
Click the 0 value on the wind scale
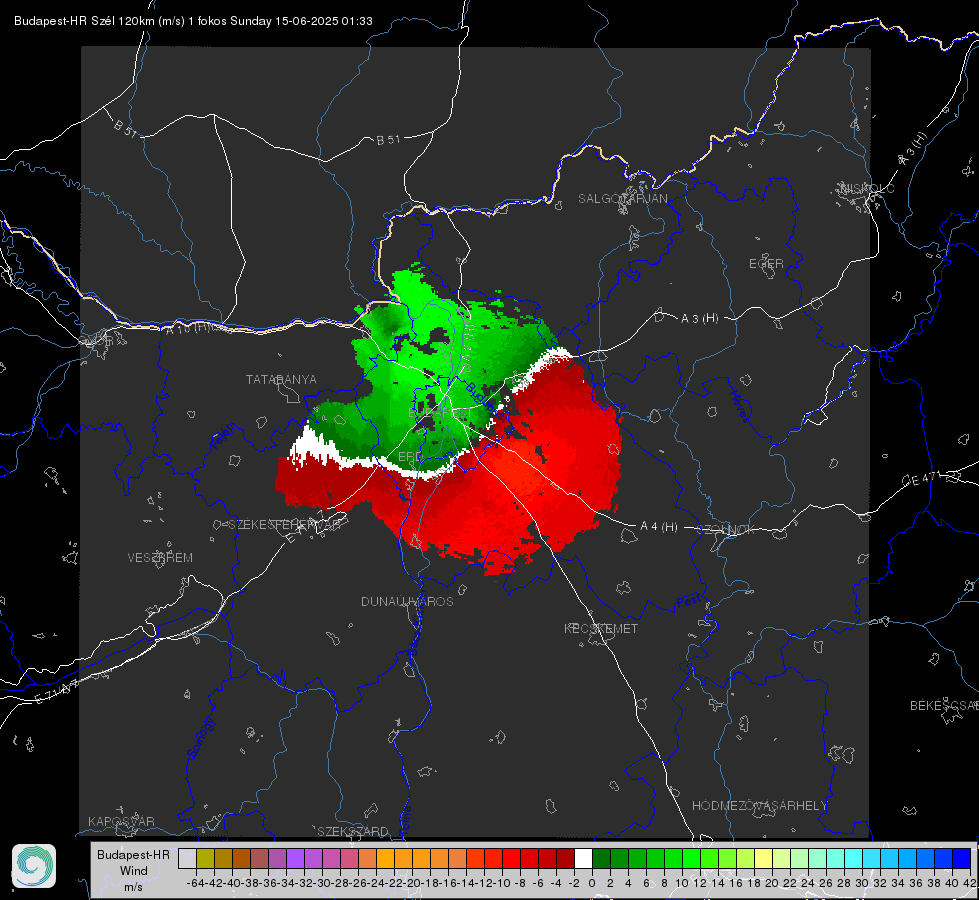[x=592, y=883]
